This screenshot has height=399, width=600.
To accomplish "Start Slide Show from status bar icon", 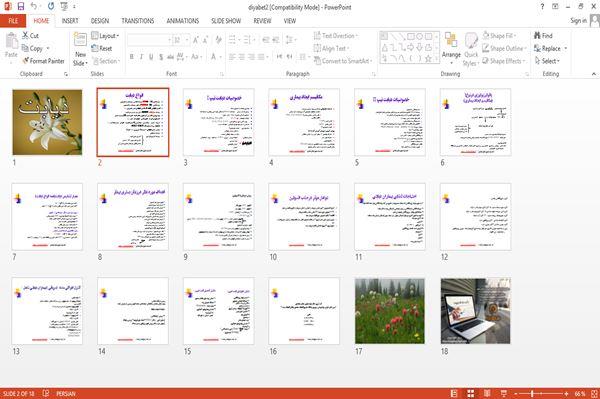I will click(504, 393).
